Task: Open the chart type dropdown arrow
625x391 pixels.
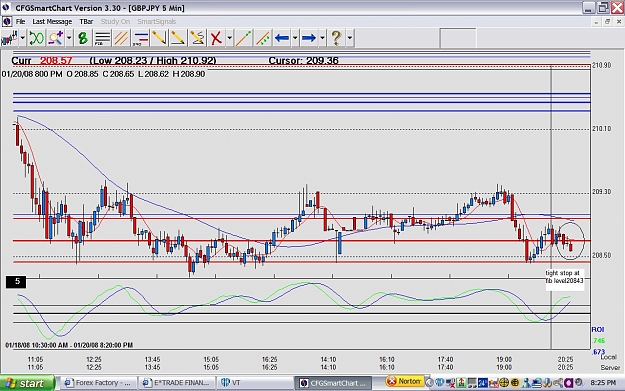Action: coord(23,38)
